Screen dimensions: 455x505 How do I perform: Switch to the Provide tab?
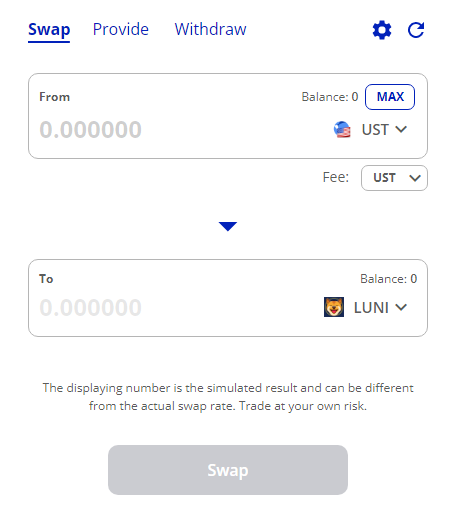121,29
